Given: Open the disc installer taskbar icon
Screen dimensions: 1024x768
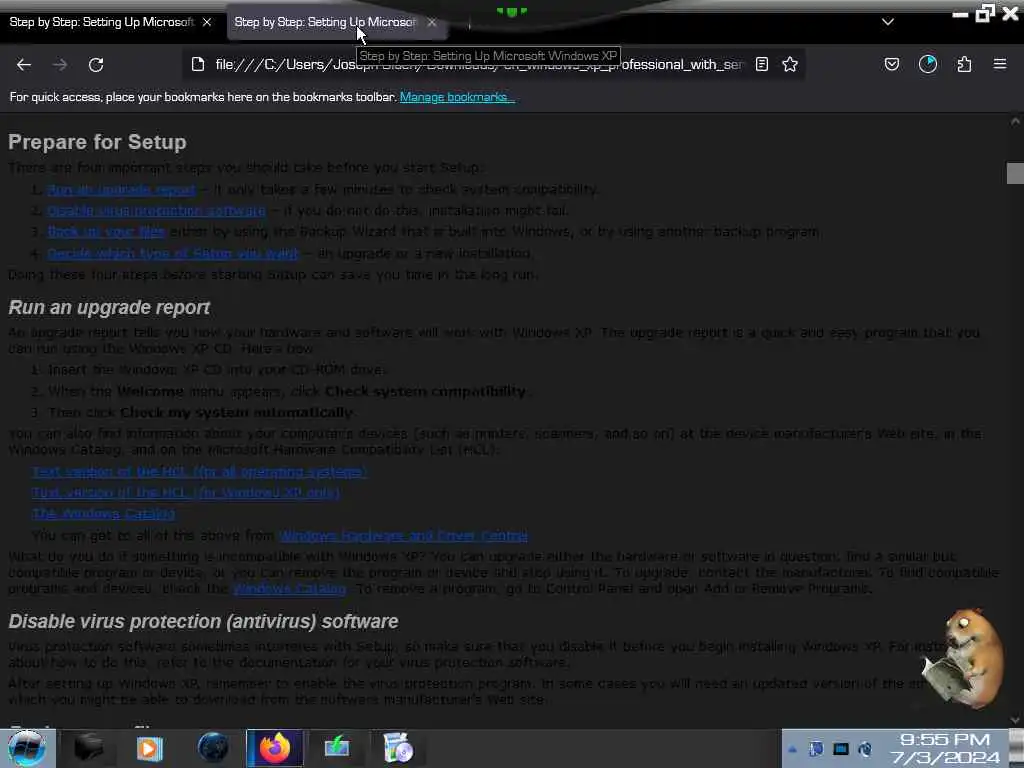Looking at the screenshot, I should (x=398, y=748).
